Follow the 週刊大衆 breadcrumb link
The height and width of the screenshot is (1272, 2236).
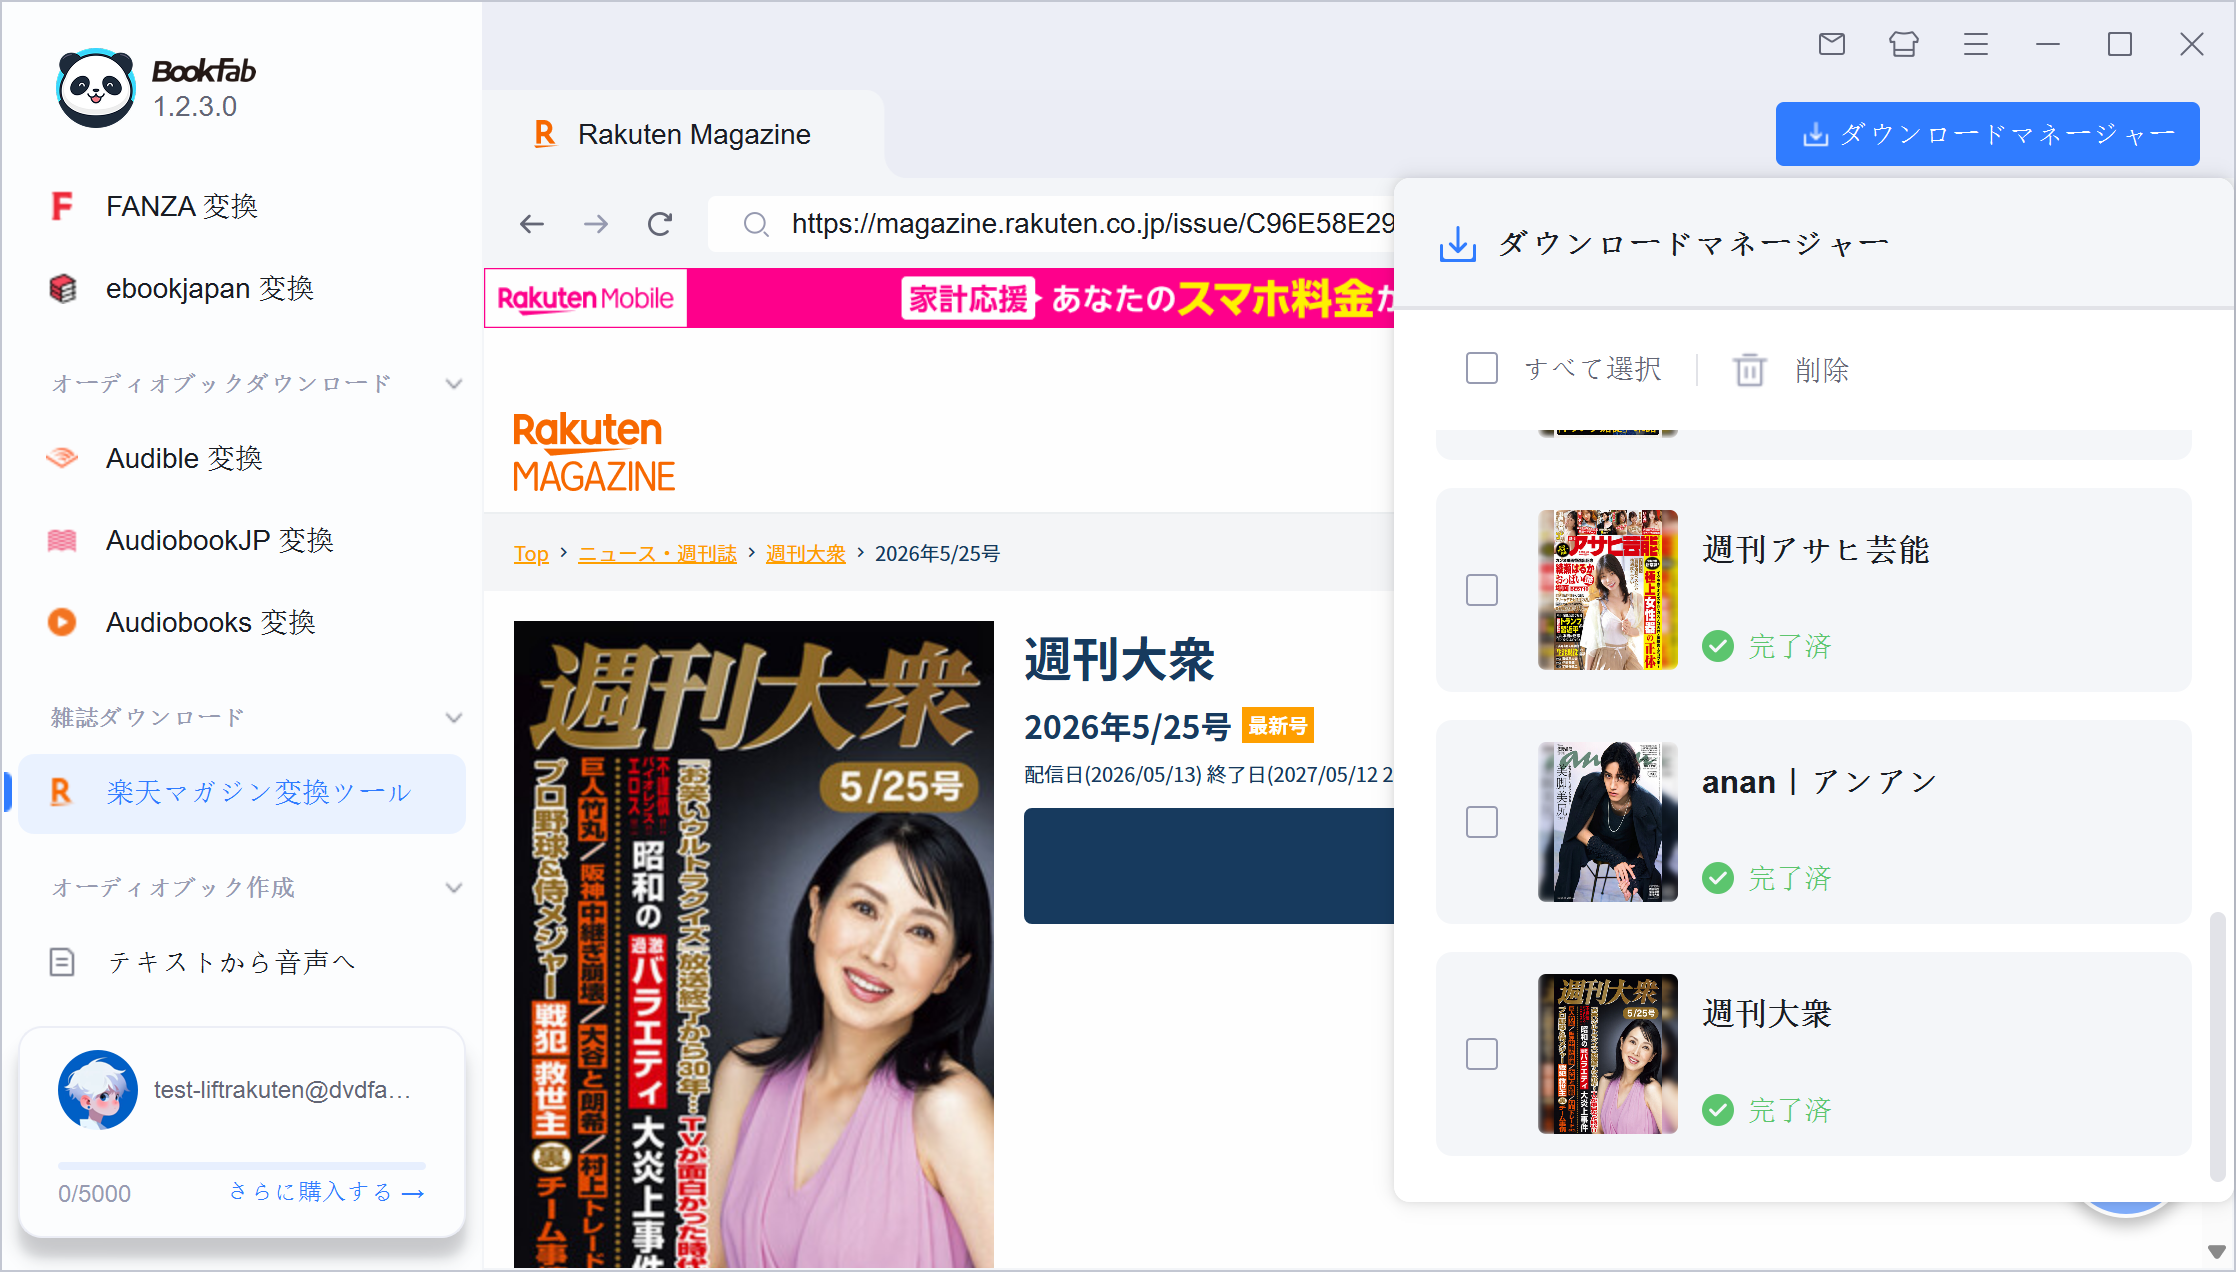click(805, 553)
